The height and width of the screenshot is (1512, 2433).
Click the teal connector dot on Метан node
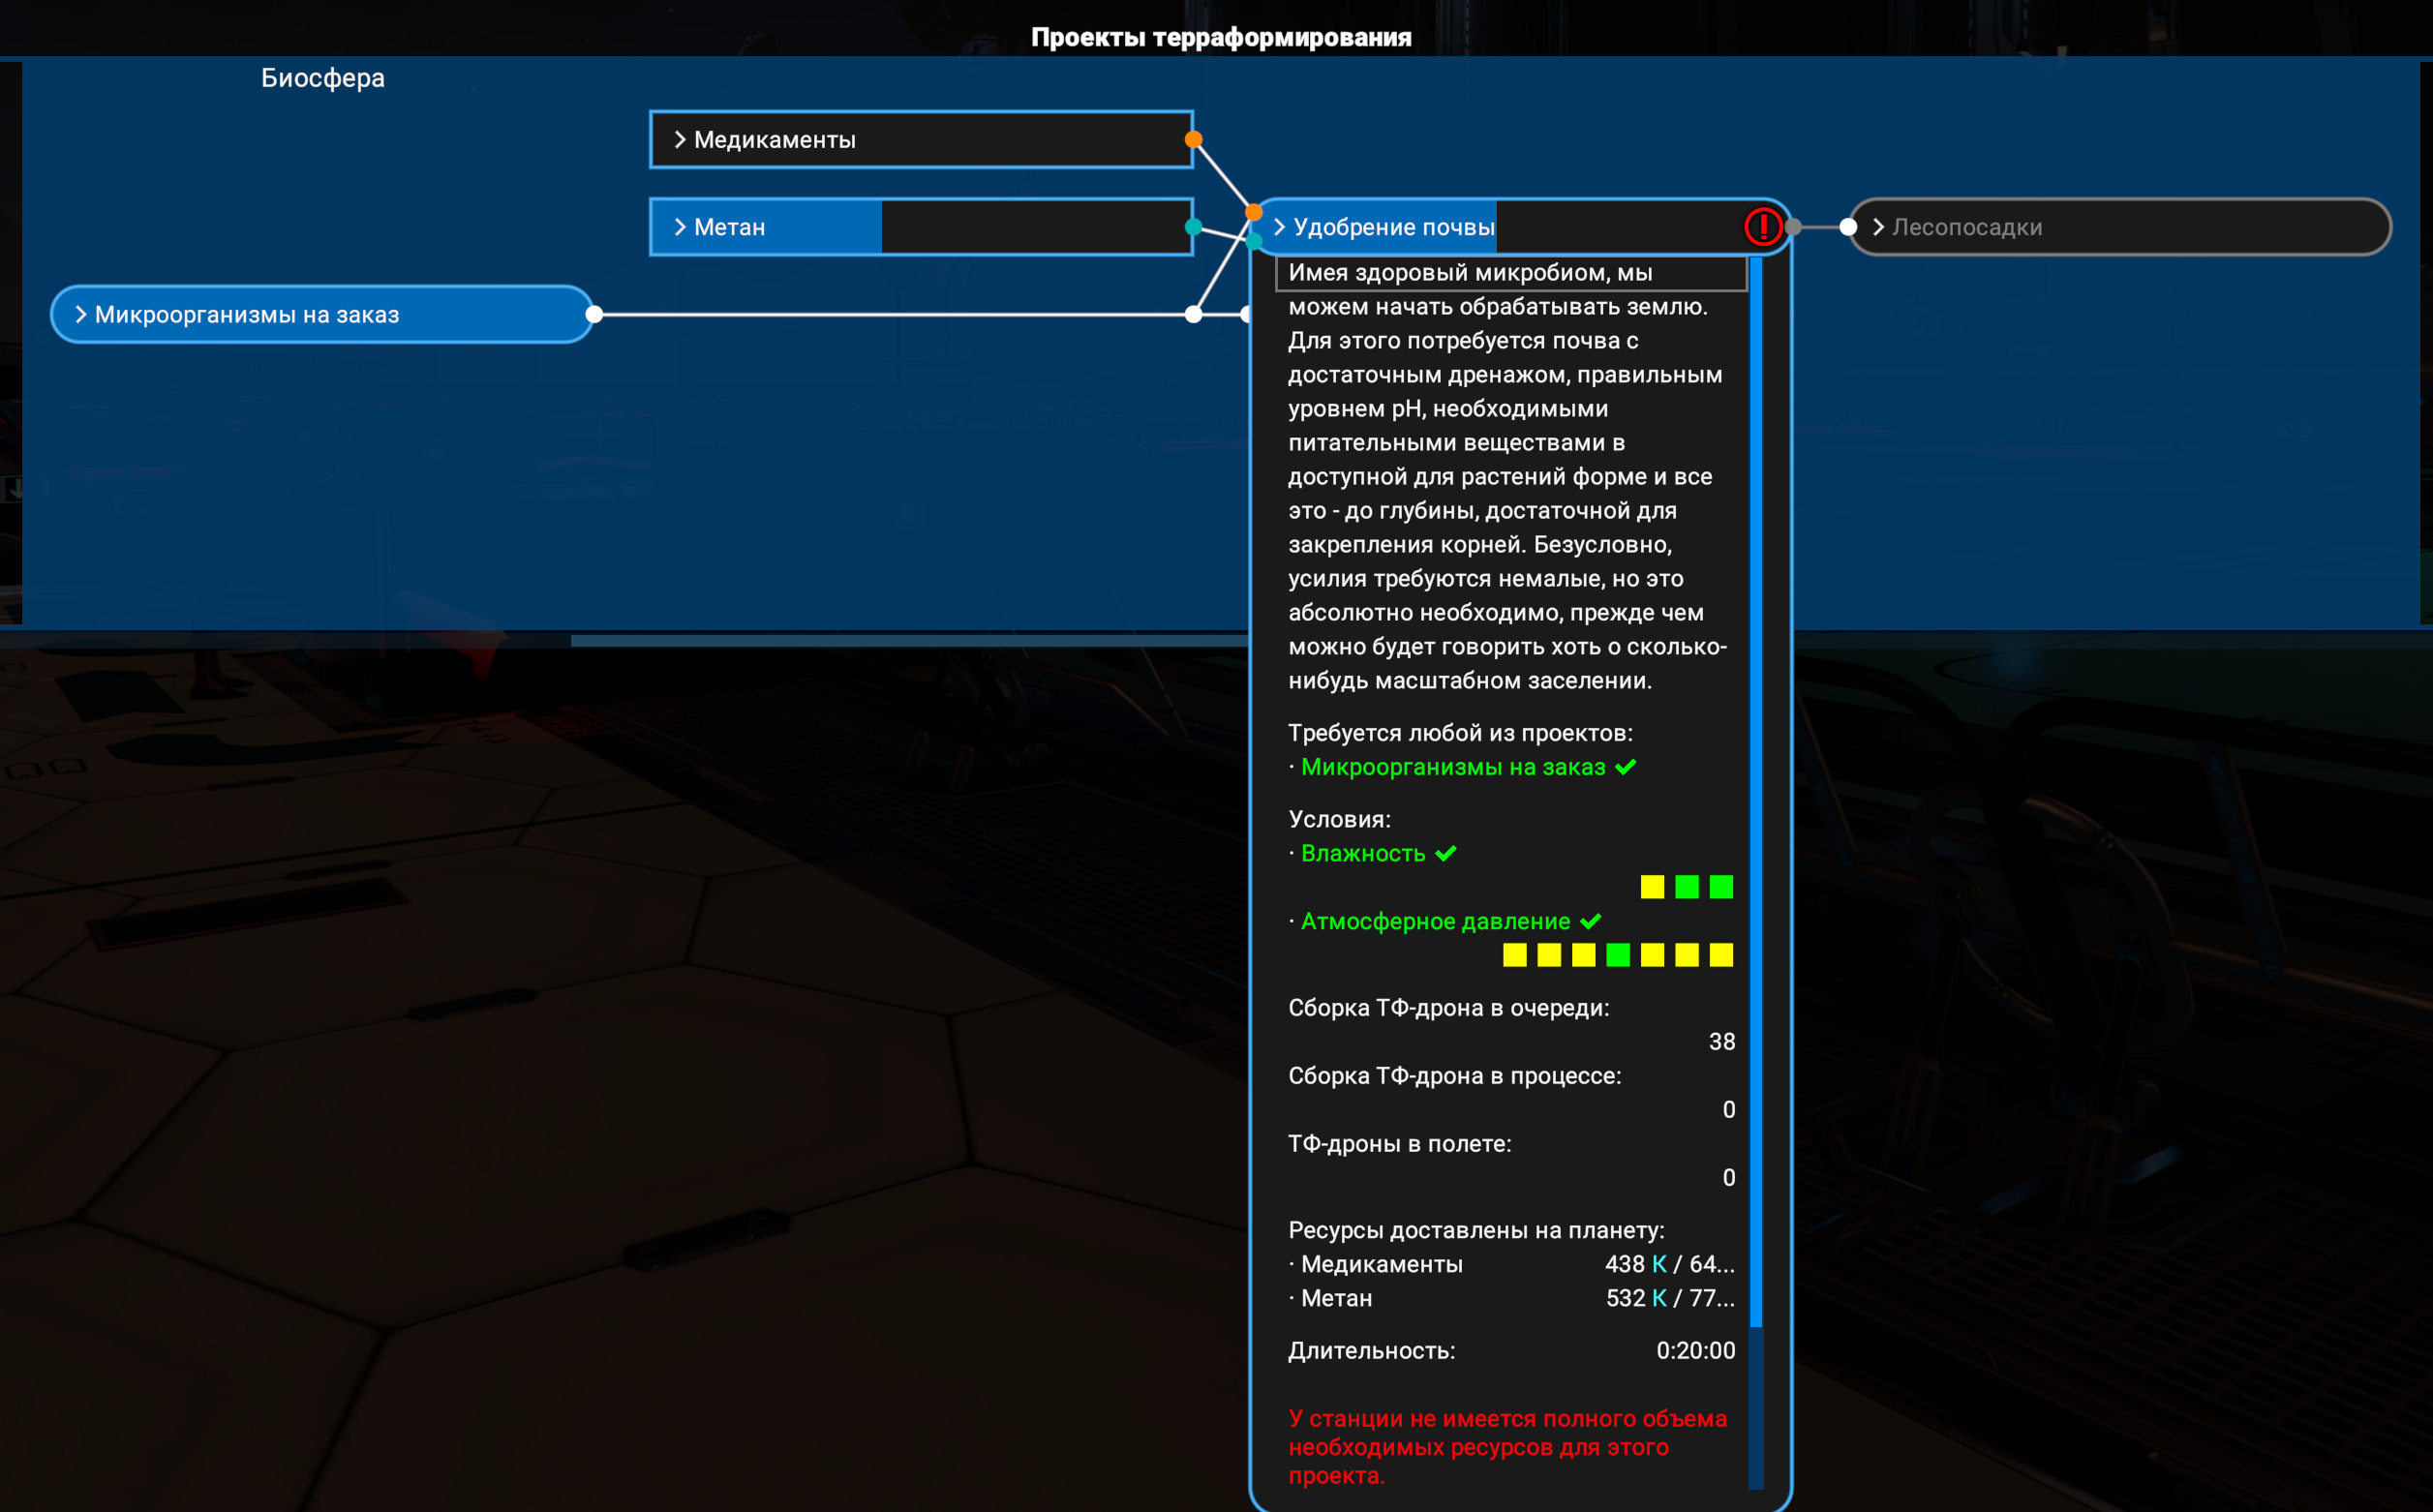coord(1193,227)
